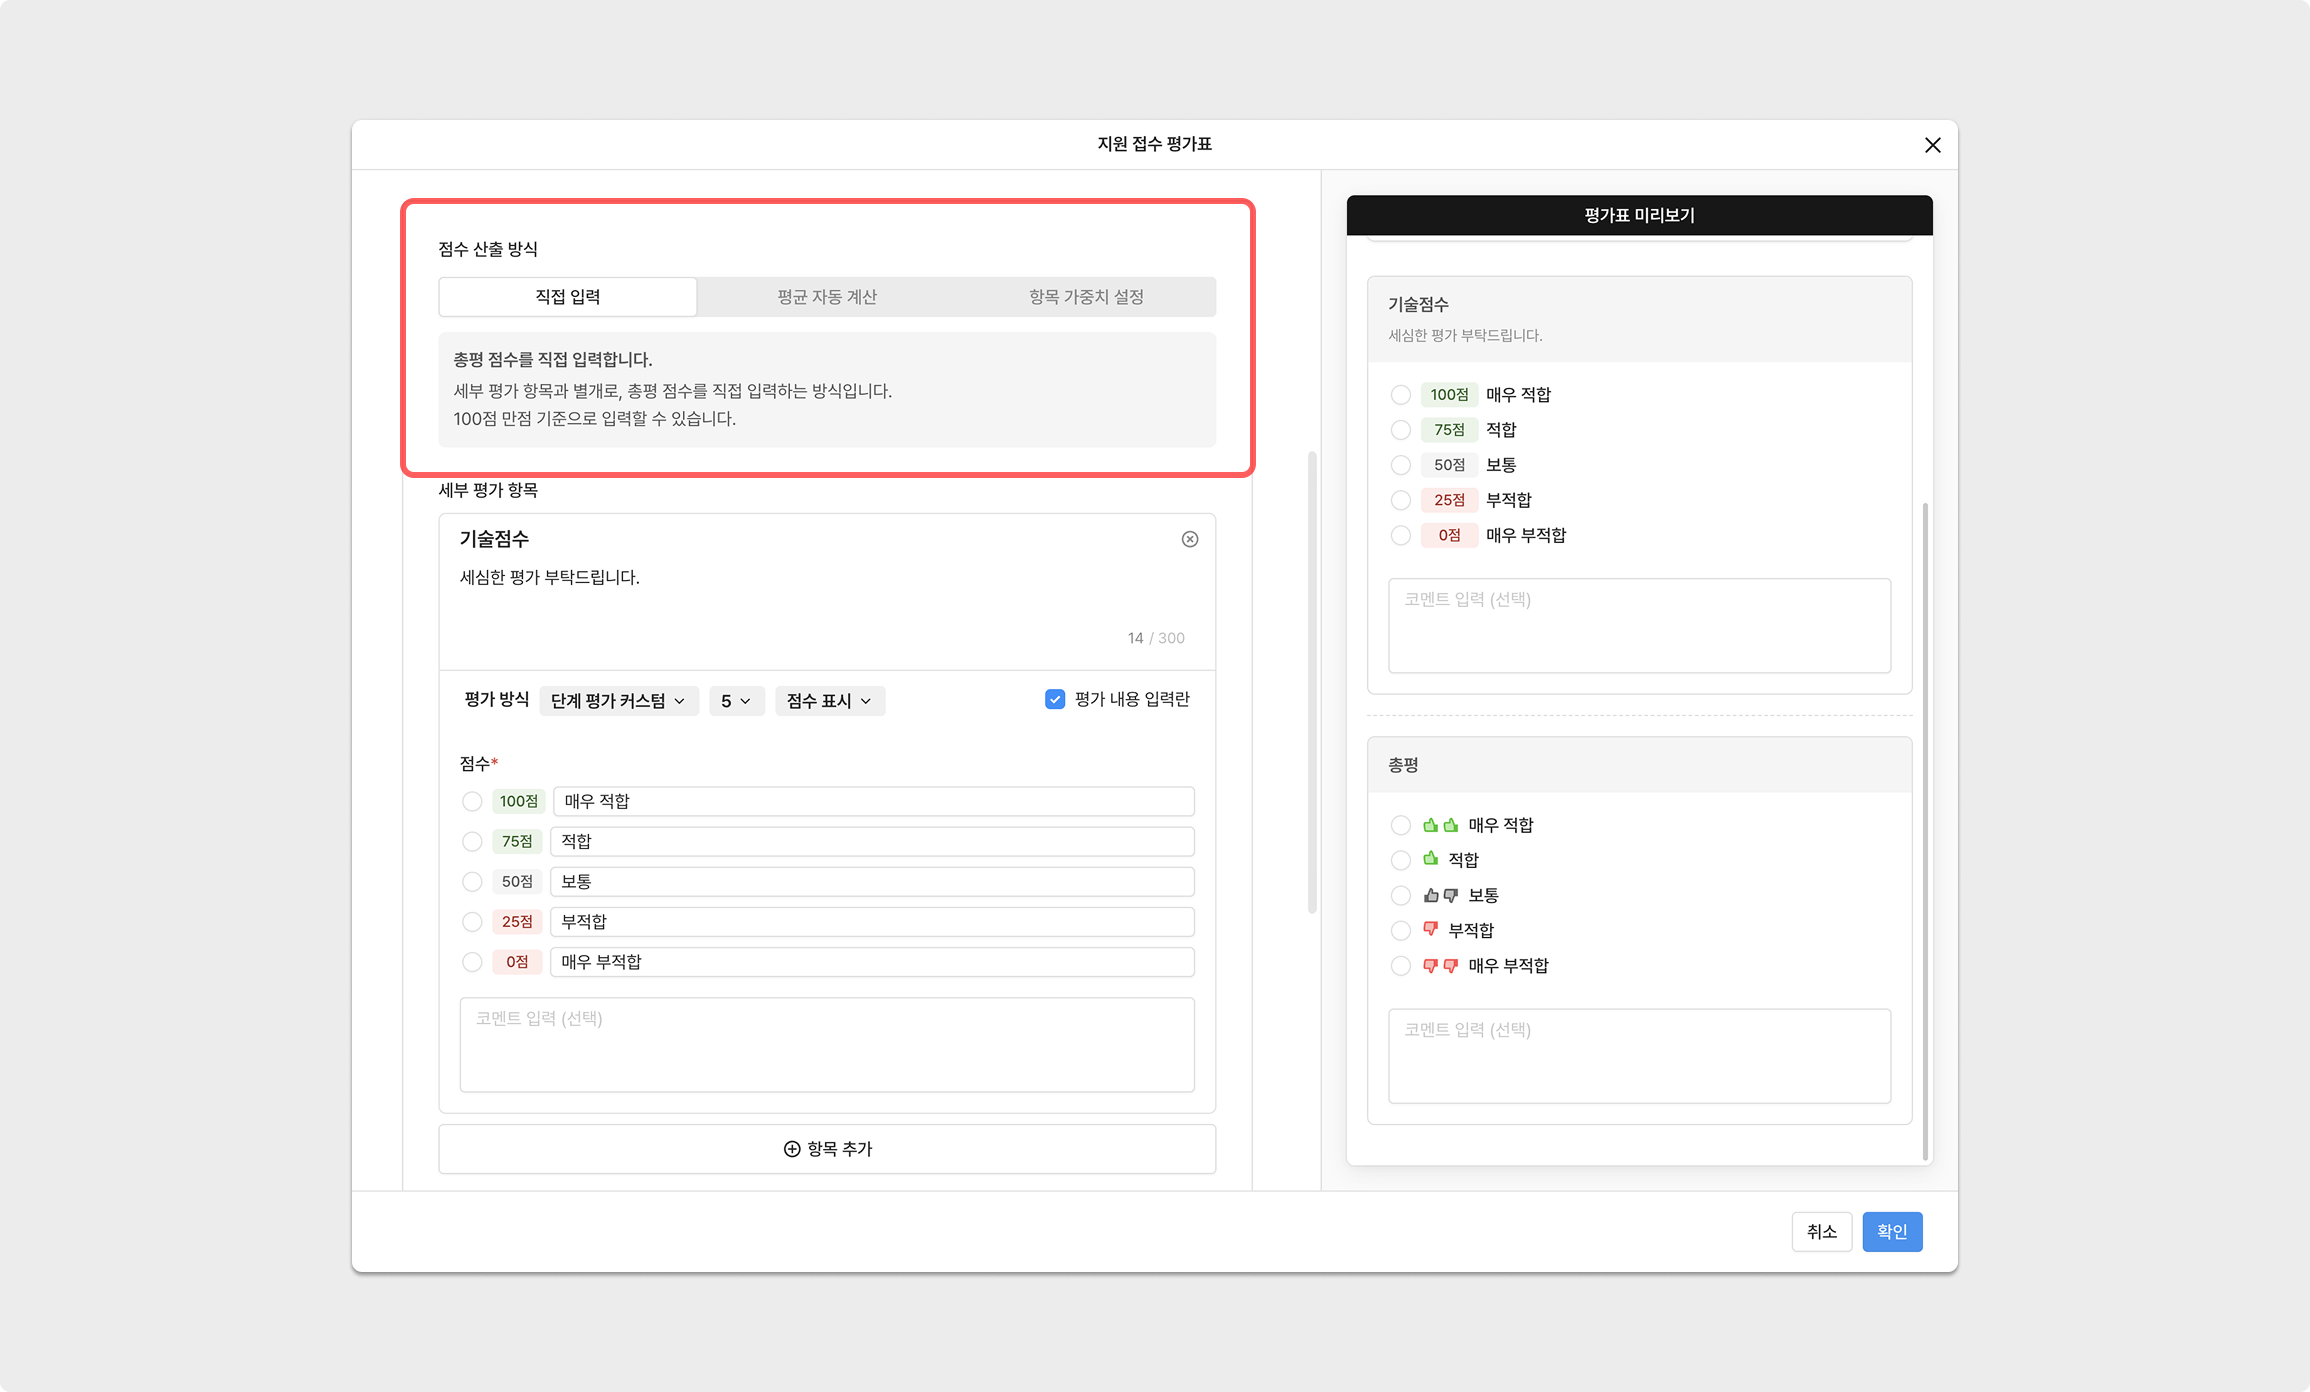Click double thumbs-up icon for 매우 적합
2310x1392 pixels.
coord(1440,825)
